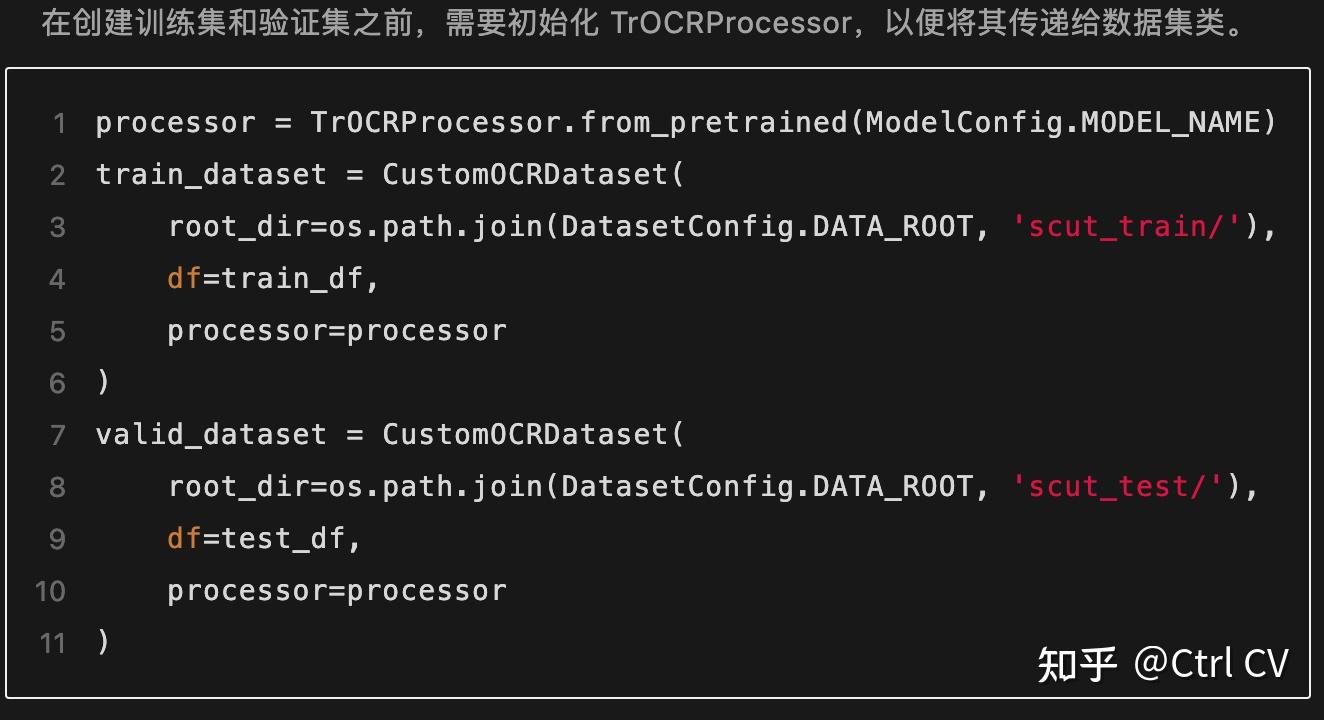Screen dimensions: 1324x720
Task: Click line number 4 in the gutter
Action: [x=58, y=280]
